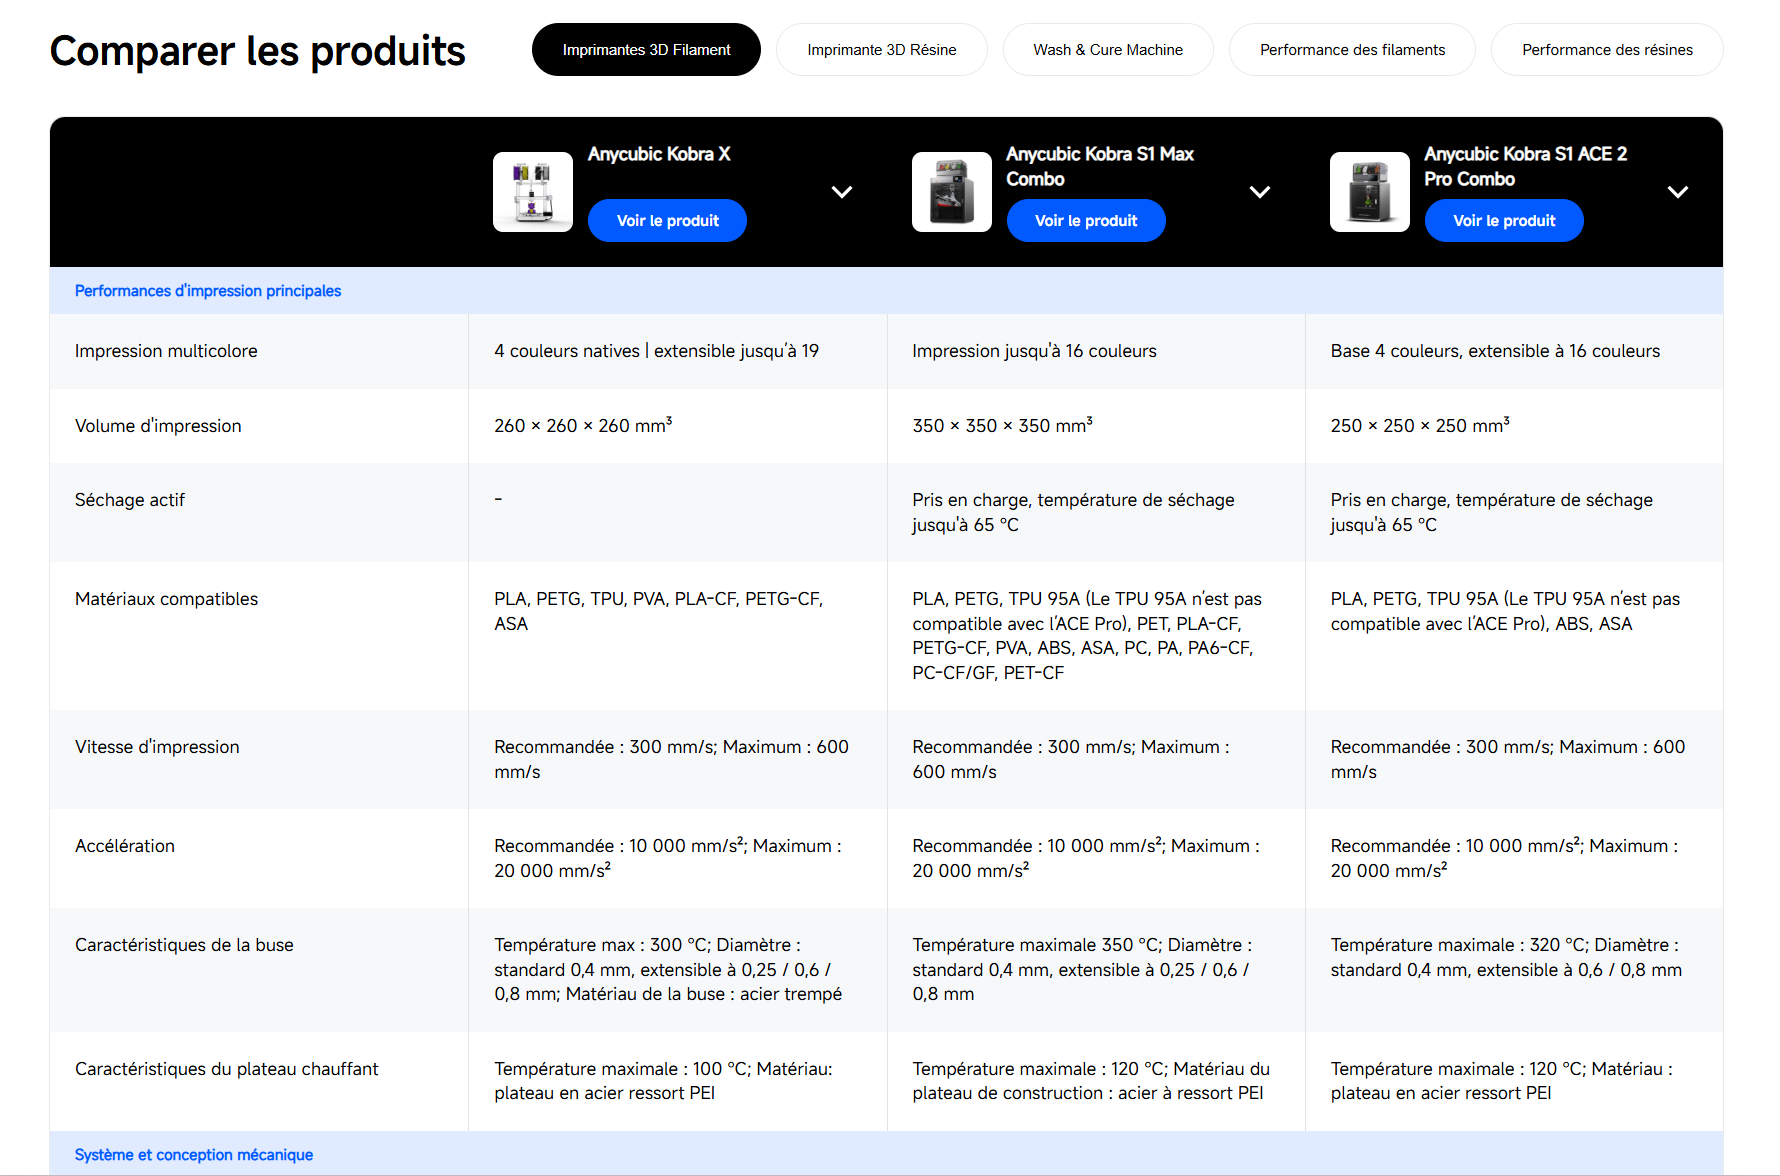Open the Wash & Cure Machine tab
The height and width of the screenshot is (1176, 1780).
coord(1108,50)
